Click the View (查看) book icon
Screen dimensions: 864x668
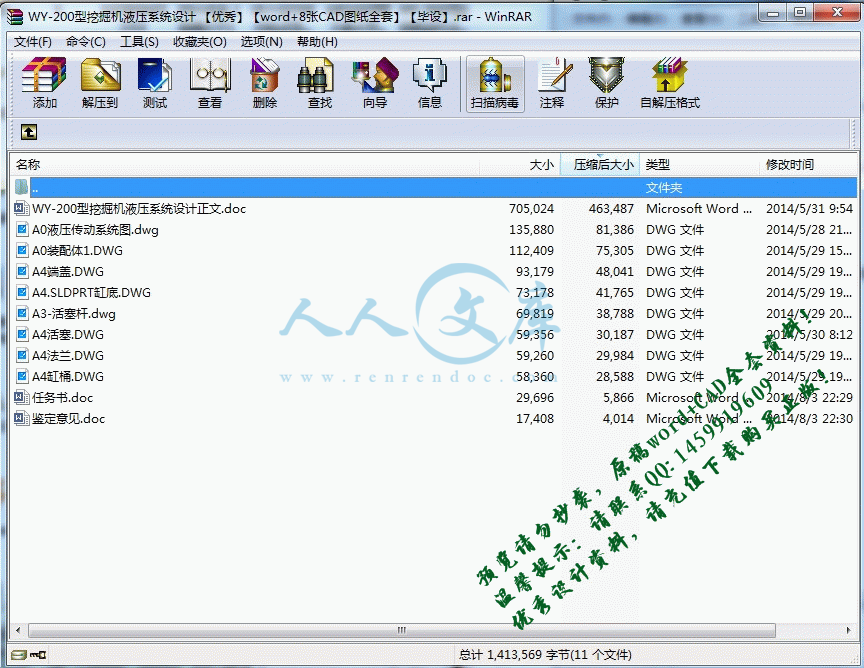pos(209,75)
